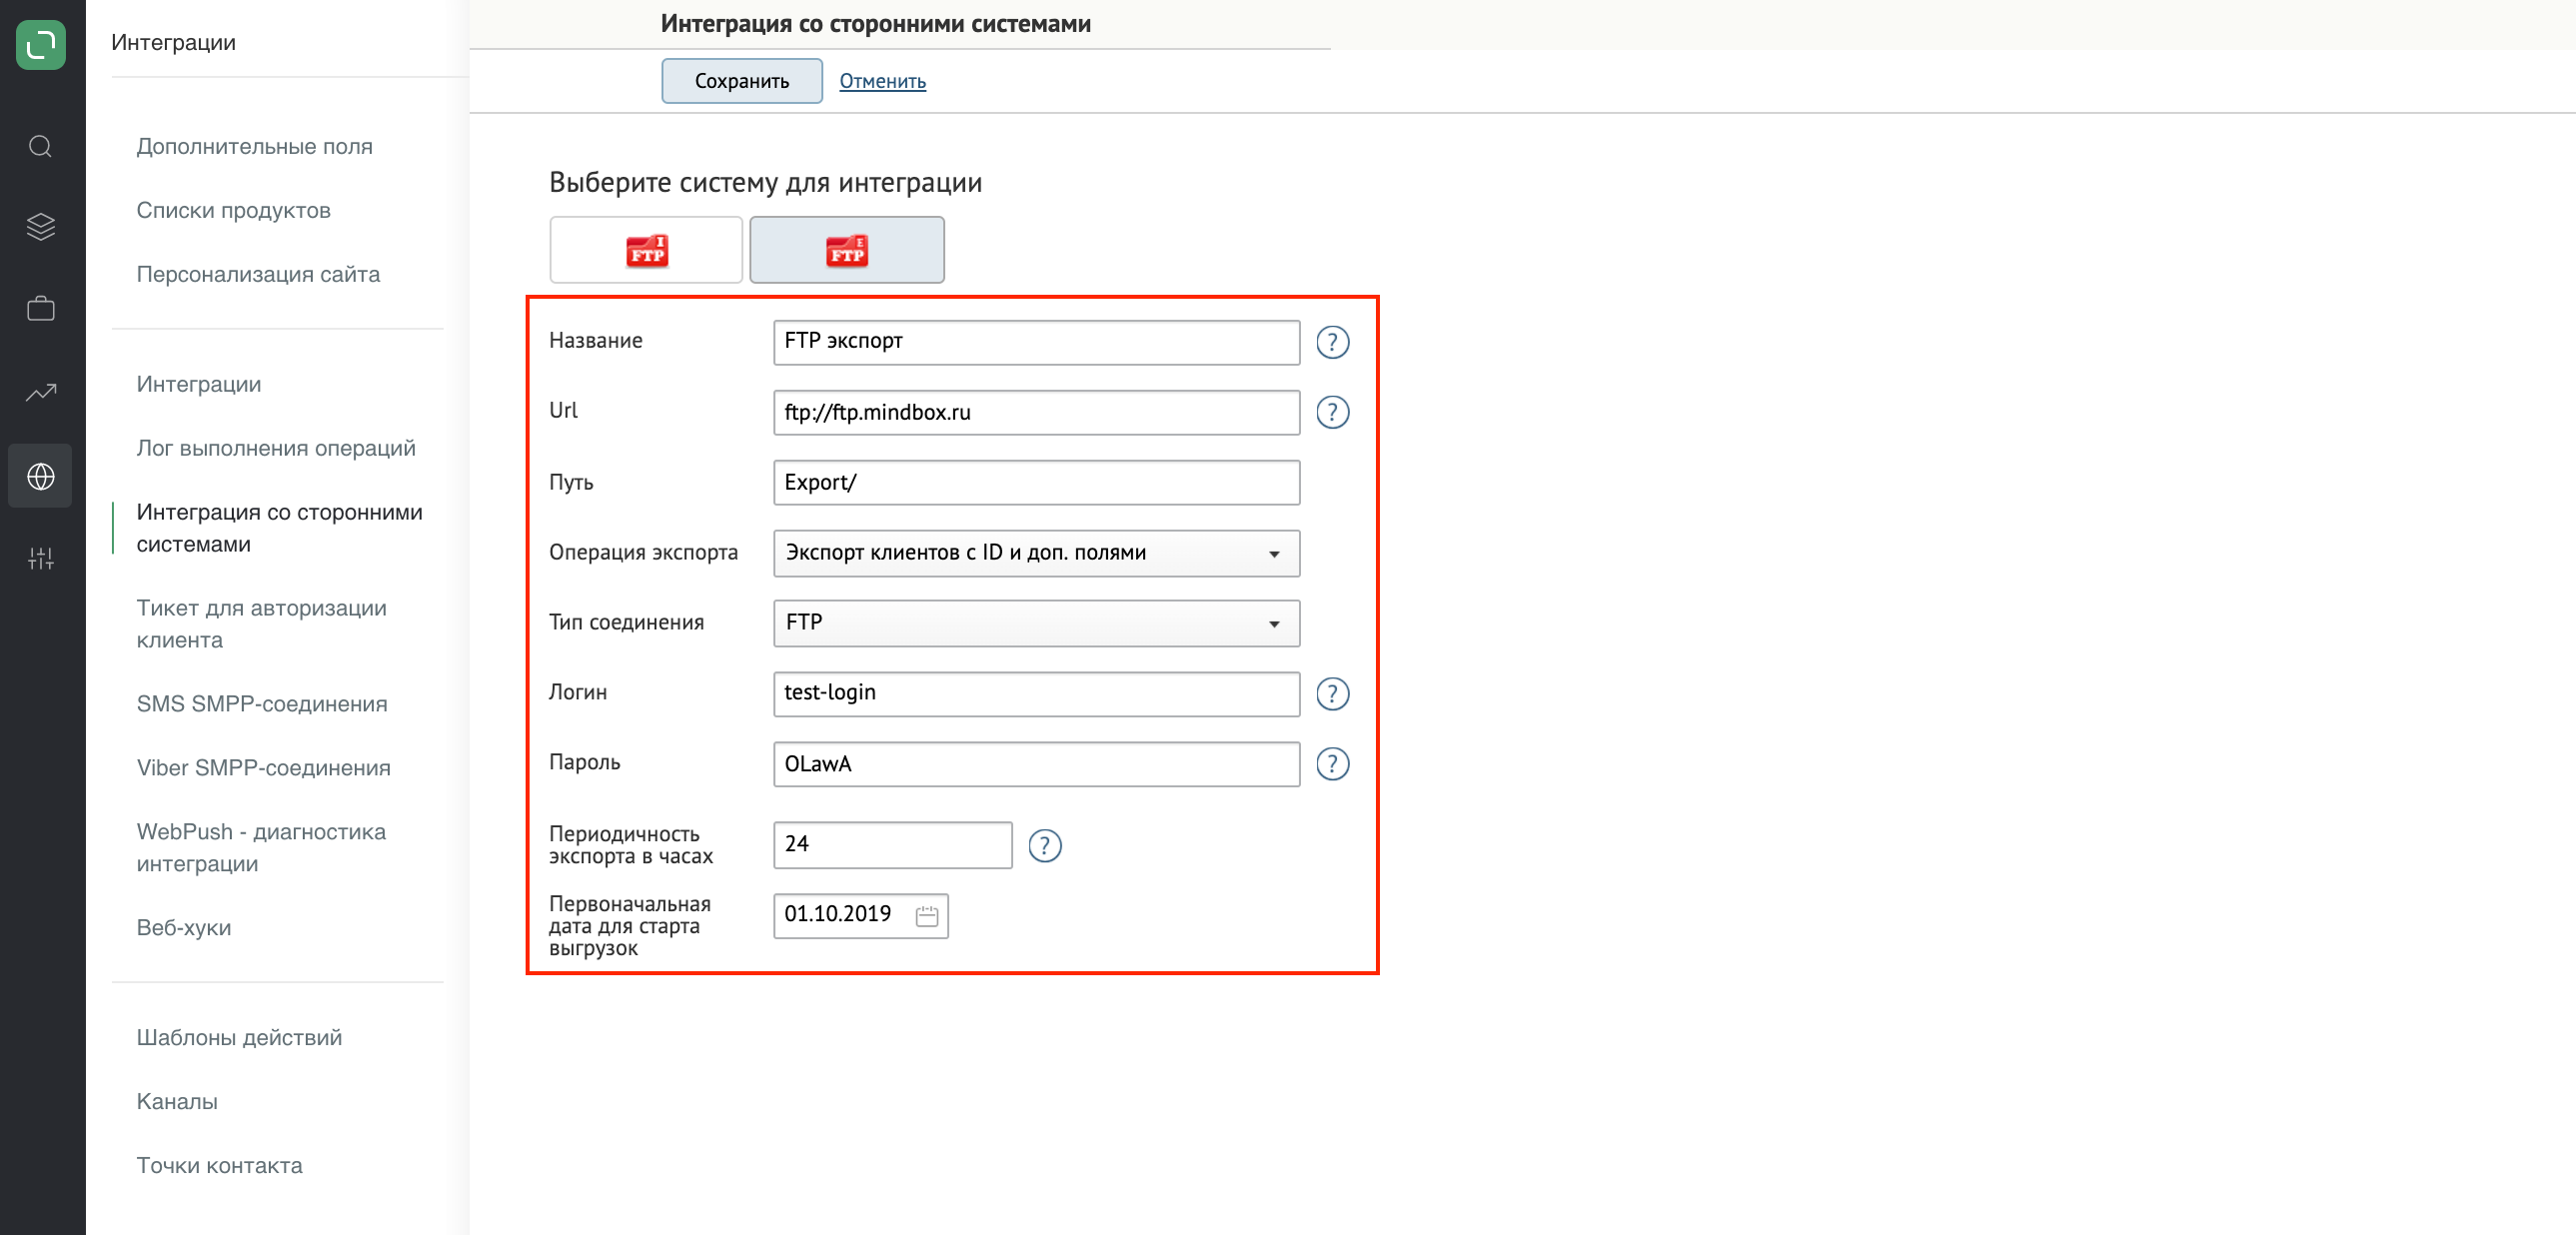Open Каналы in the sidebar

pos(177,1102)
